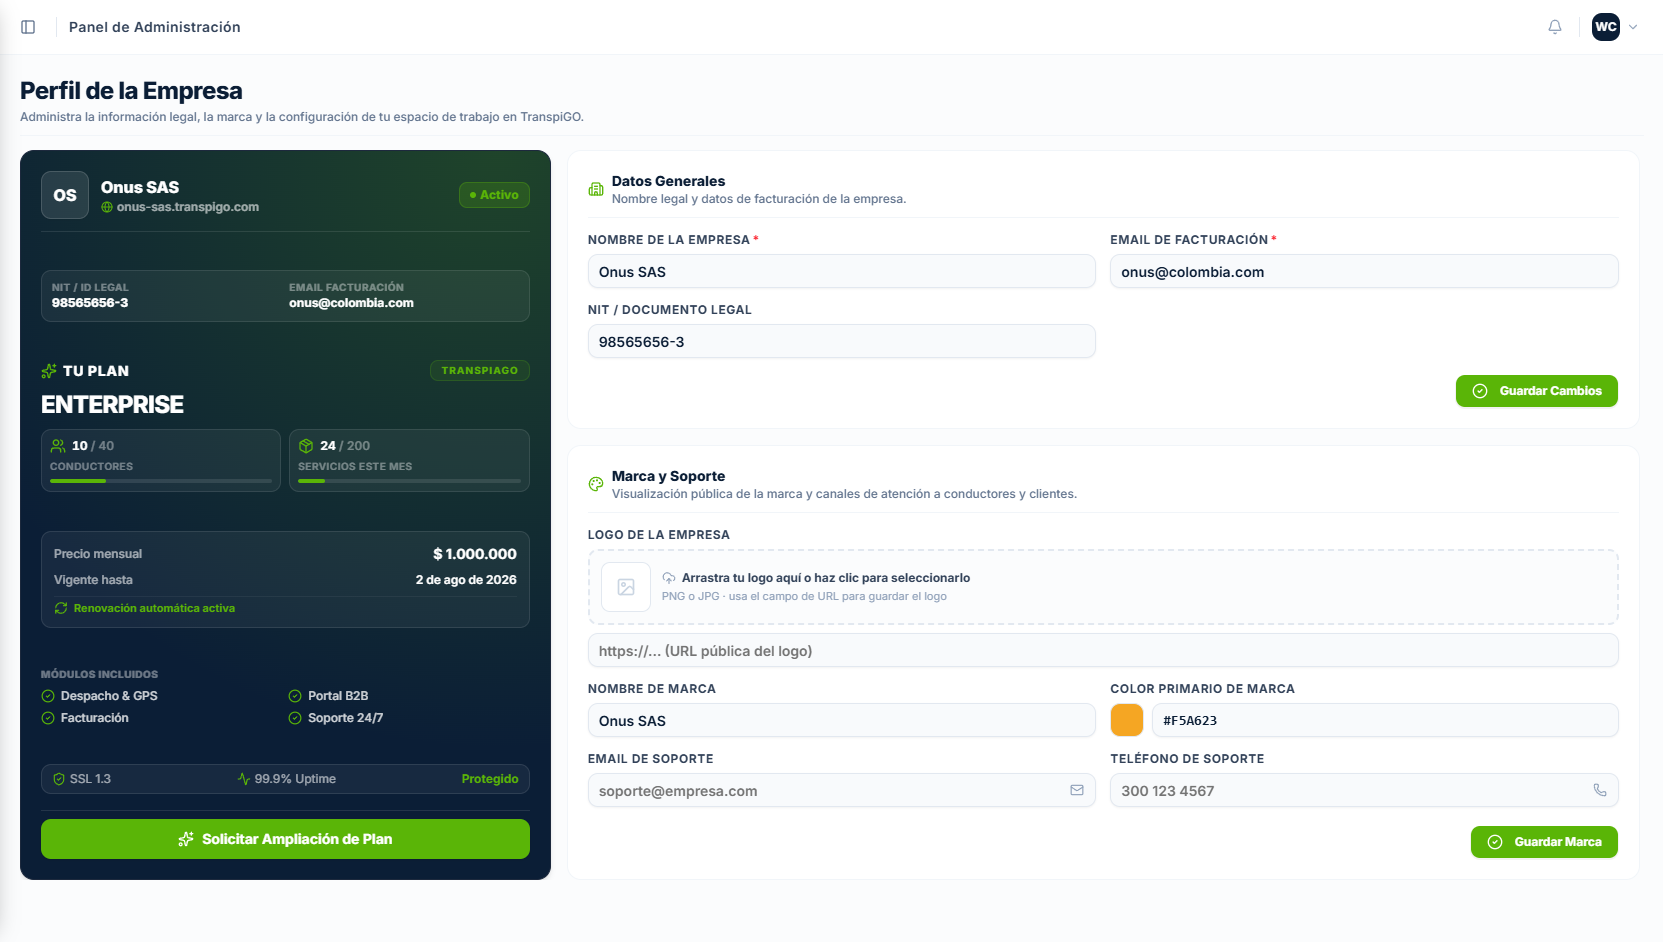Click sparkle icon on Solicitar Ampliación button
Screen dimensions: 1663x942
(x=186, y=839)
